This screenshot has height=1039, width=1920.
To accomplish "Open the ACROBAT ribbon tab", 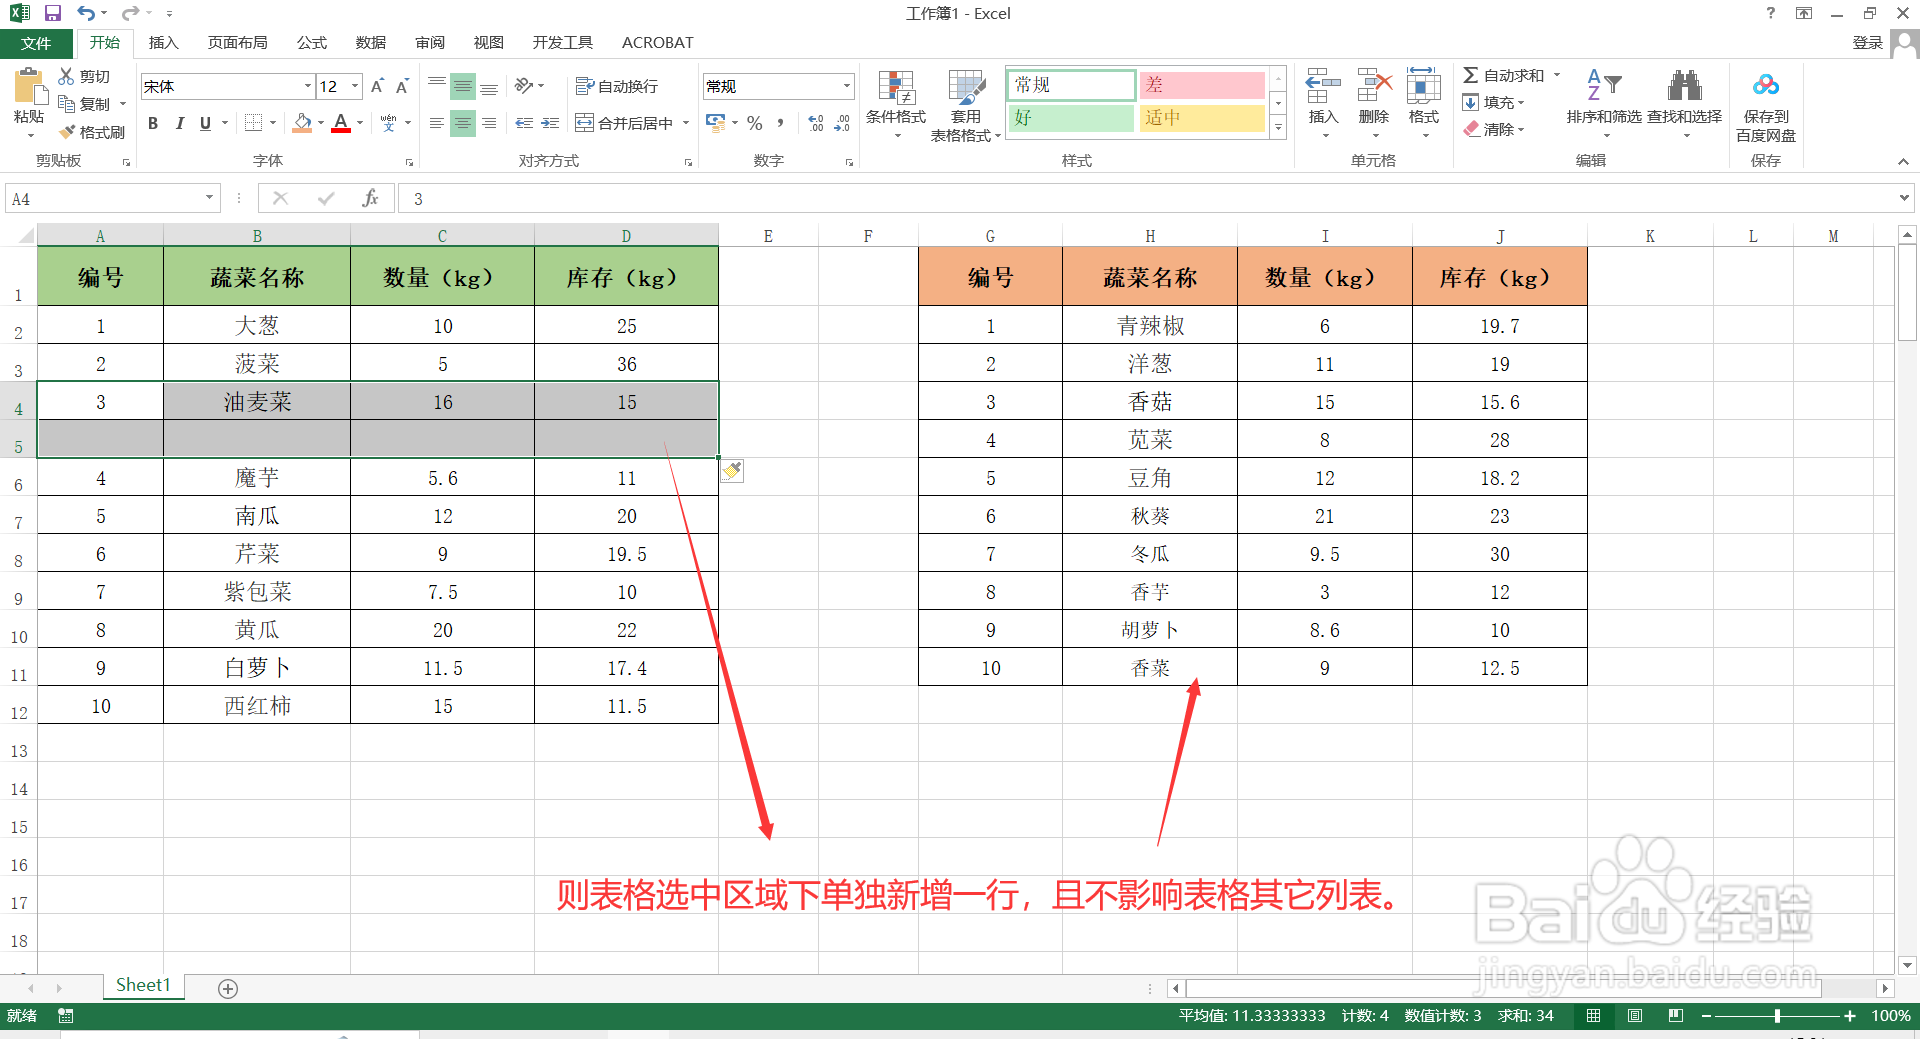I will coord(657,42).
